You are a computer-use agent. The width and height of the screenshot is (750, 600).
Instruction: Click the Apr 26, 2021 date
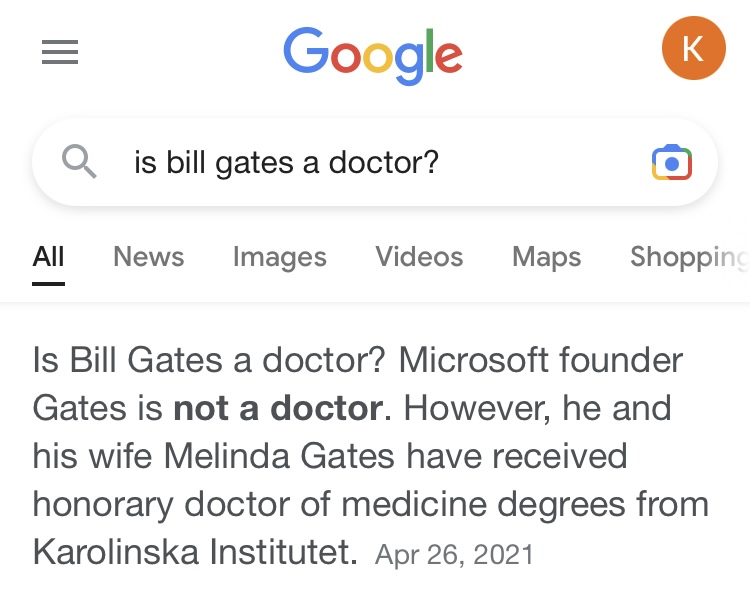pyautogui.click(x=454, y=555)
